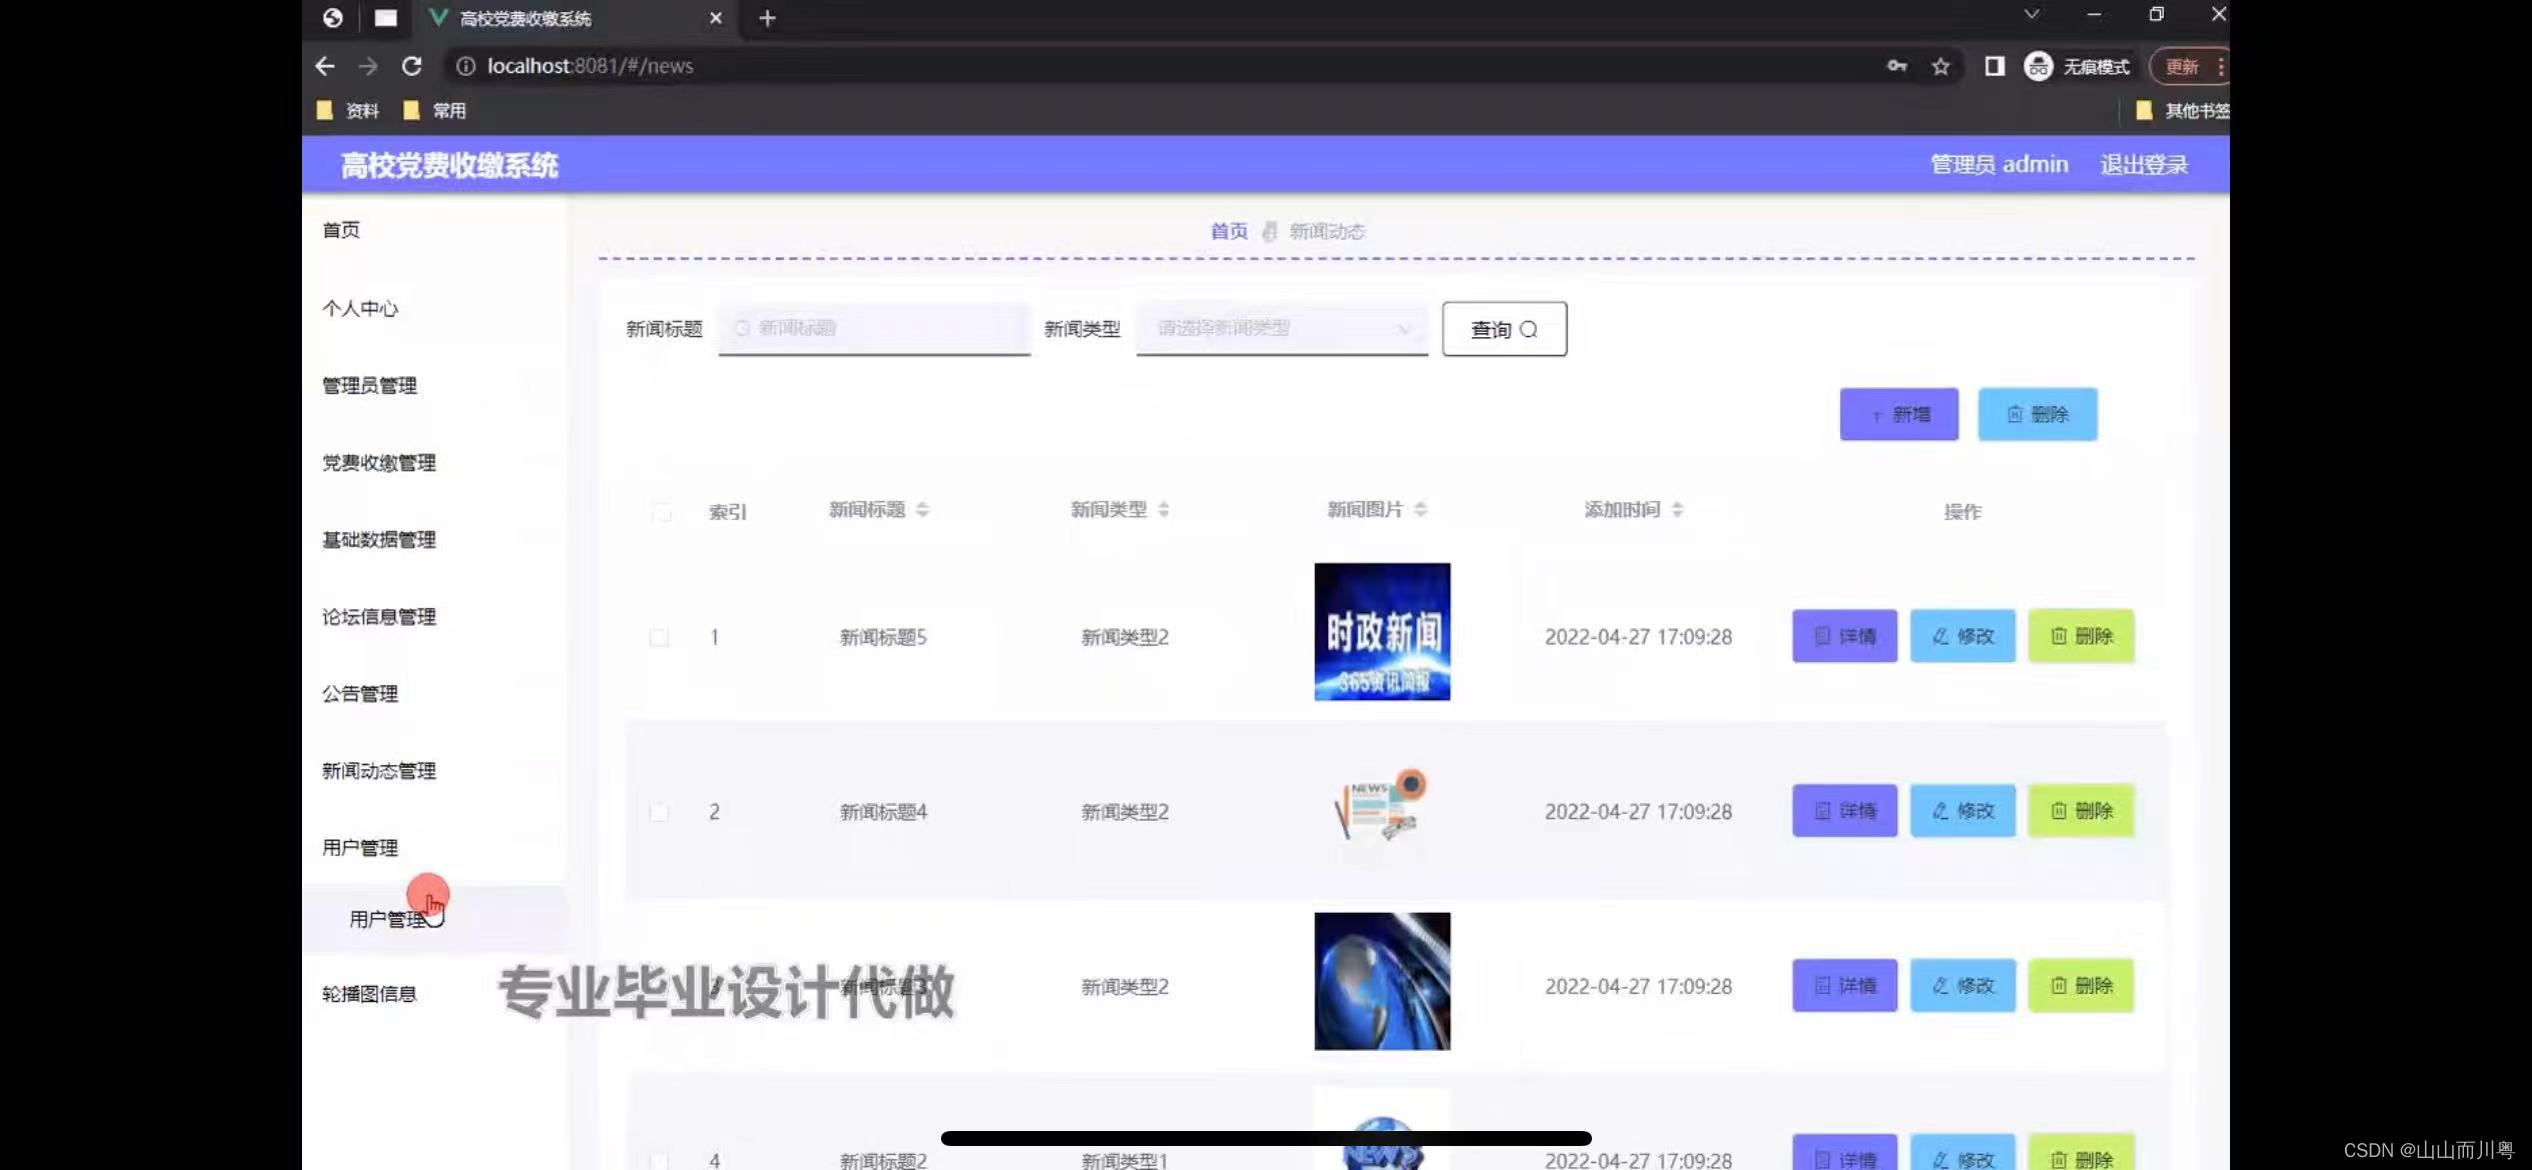Click the address bar URL
The image size is (2532, 1170).
coord(590,66)
